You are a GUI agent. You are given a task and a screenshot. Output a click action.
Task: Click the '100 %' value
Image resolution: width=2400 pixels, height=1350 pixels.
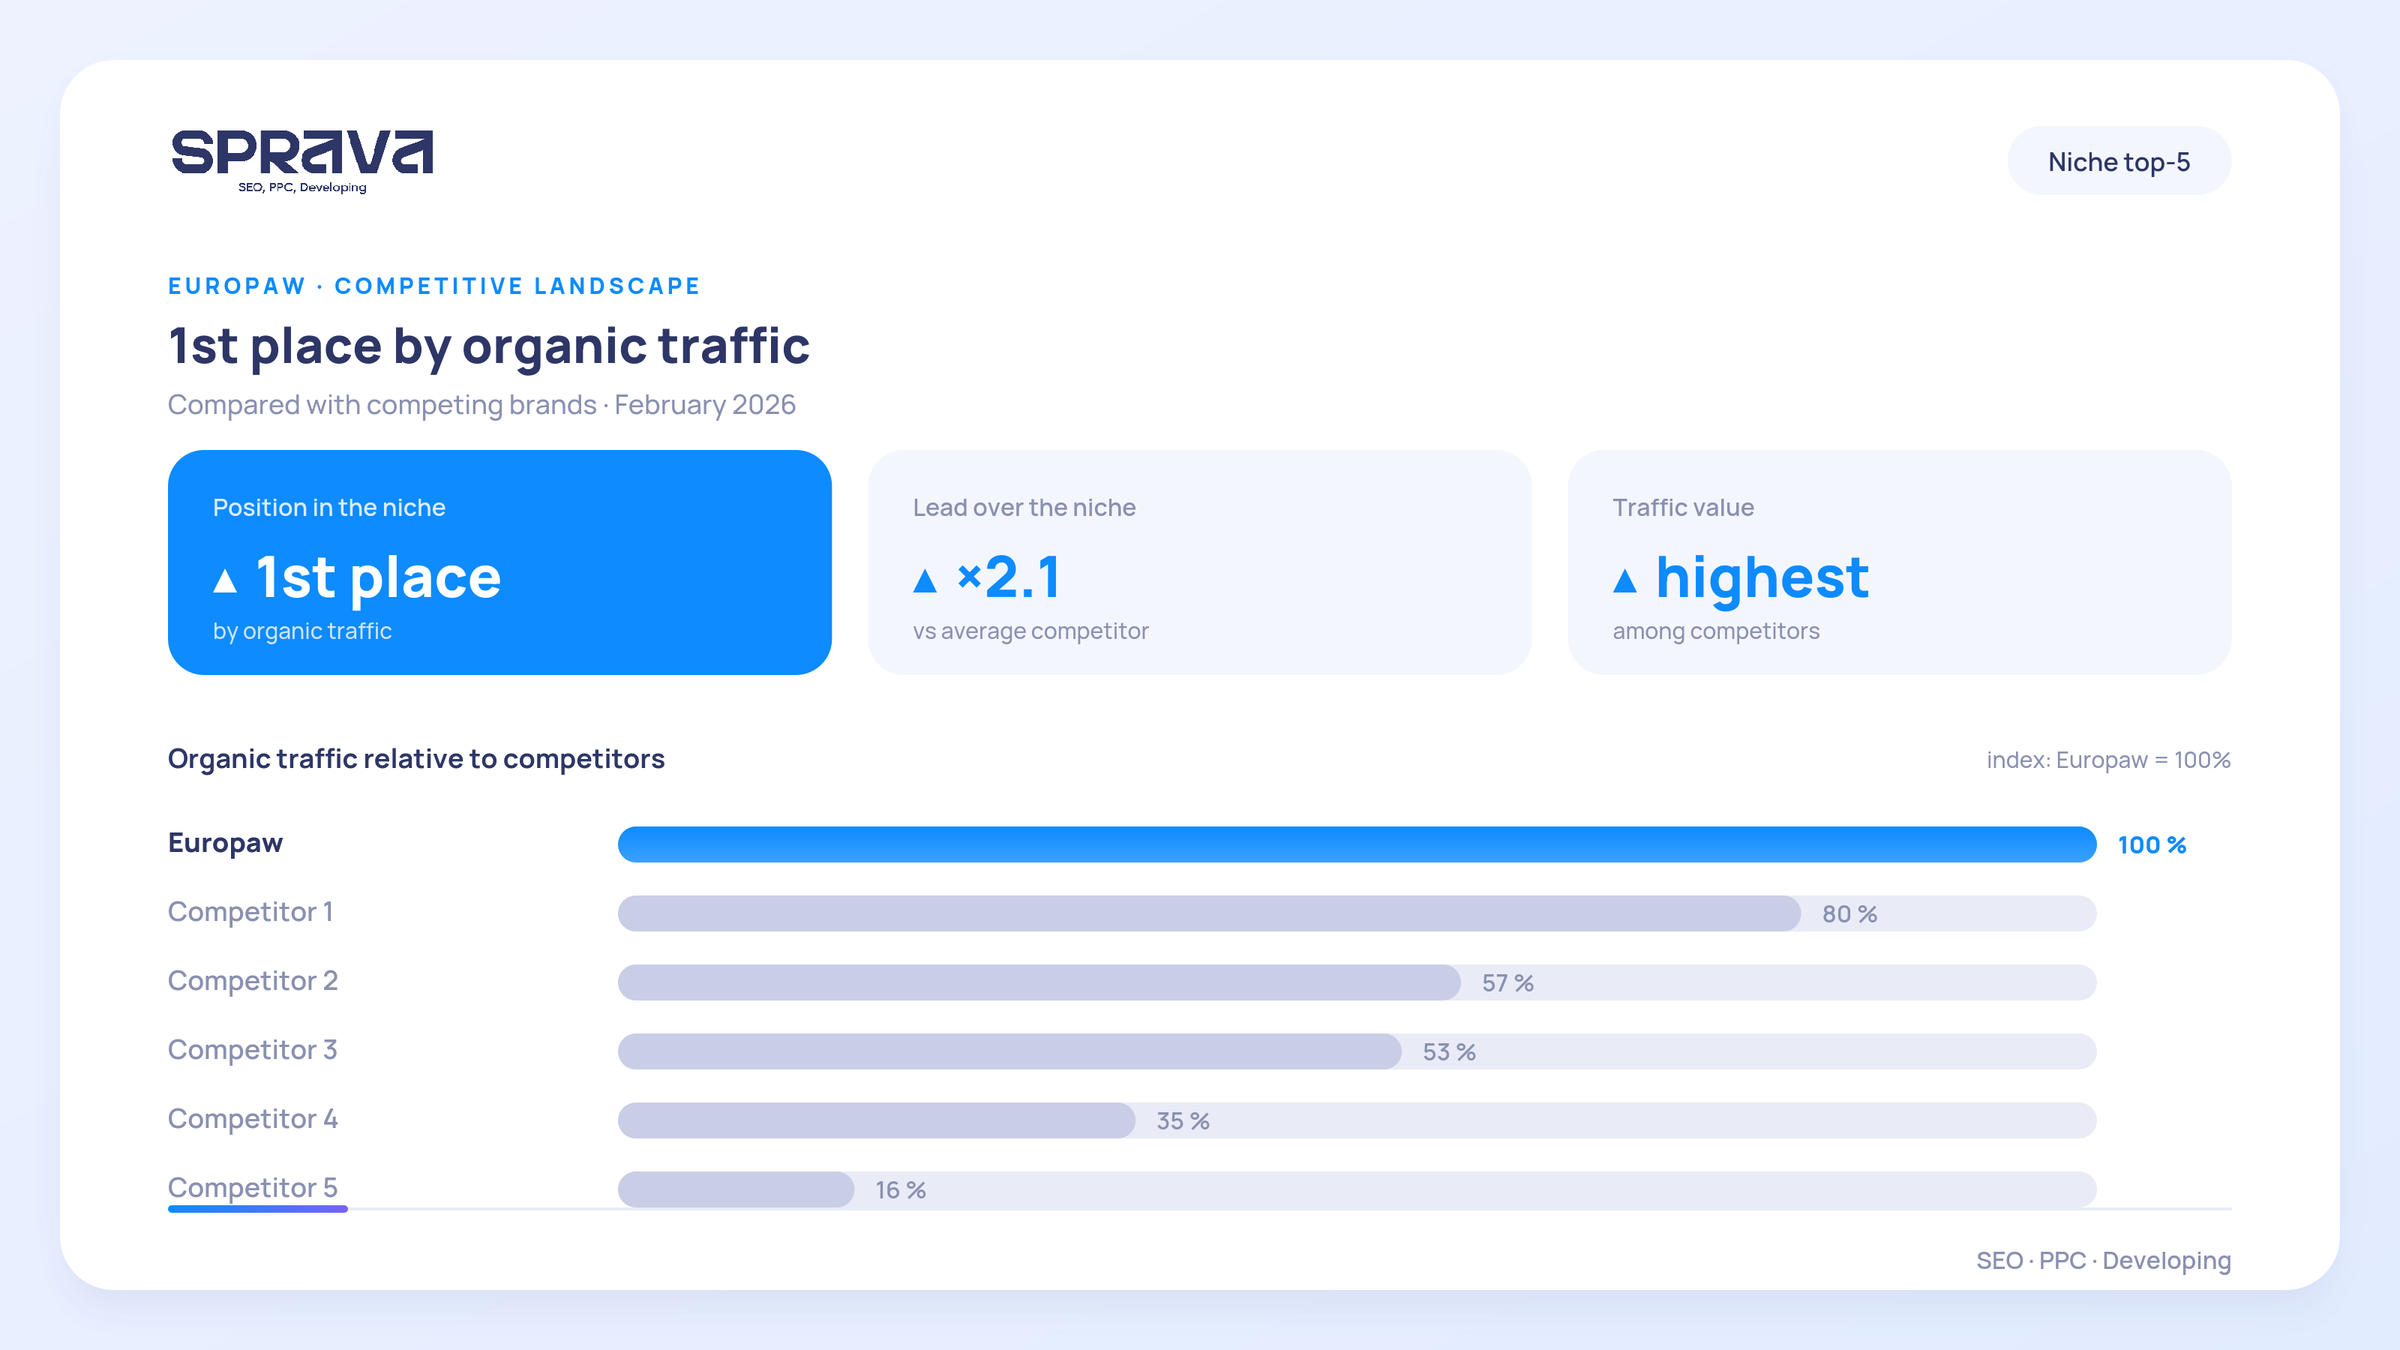click(2152, 845)
